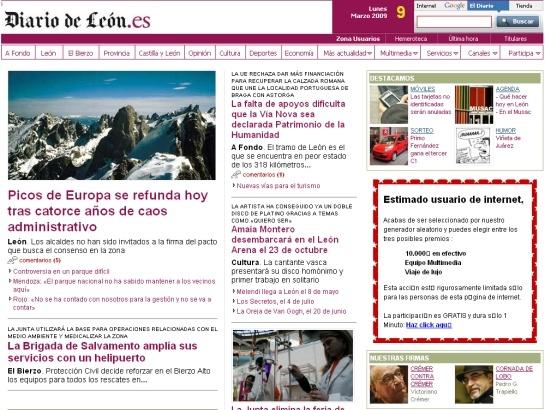Open the Castilla y León section
This screenshot has height=410, width=545.
(x=160, y=53)
